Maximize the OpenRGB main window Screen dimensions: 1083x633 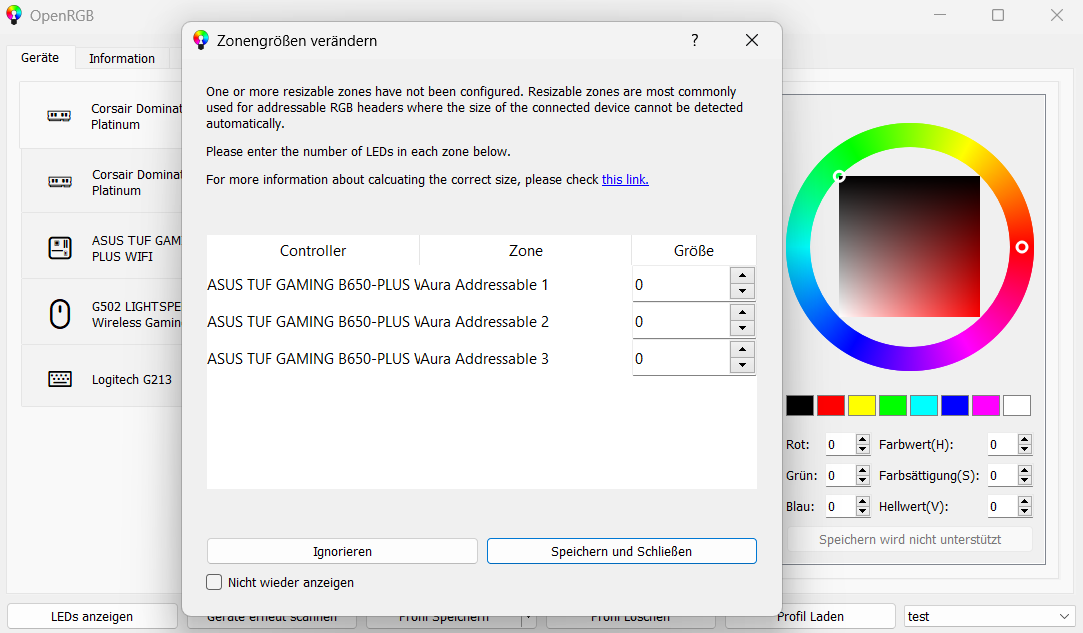(x=998, y=15)
